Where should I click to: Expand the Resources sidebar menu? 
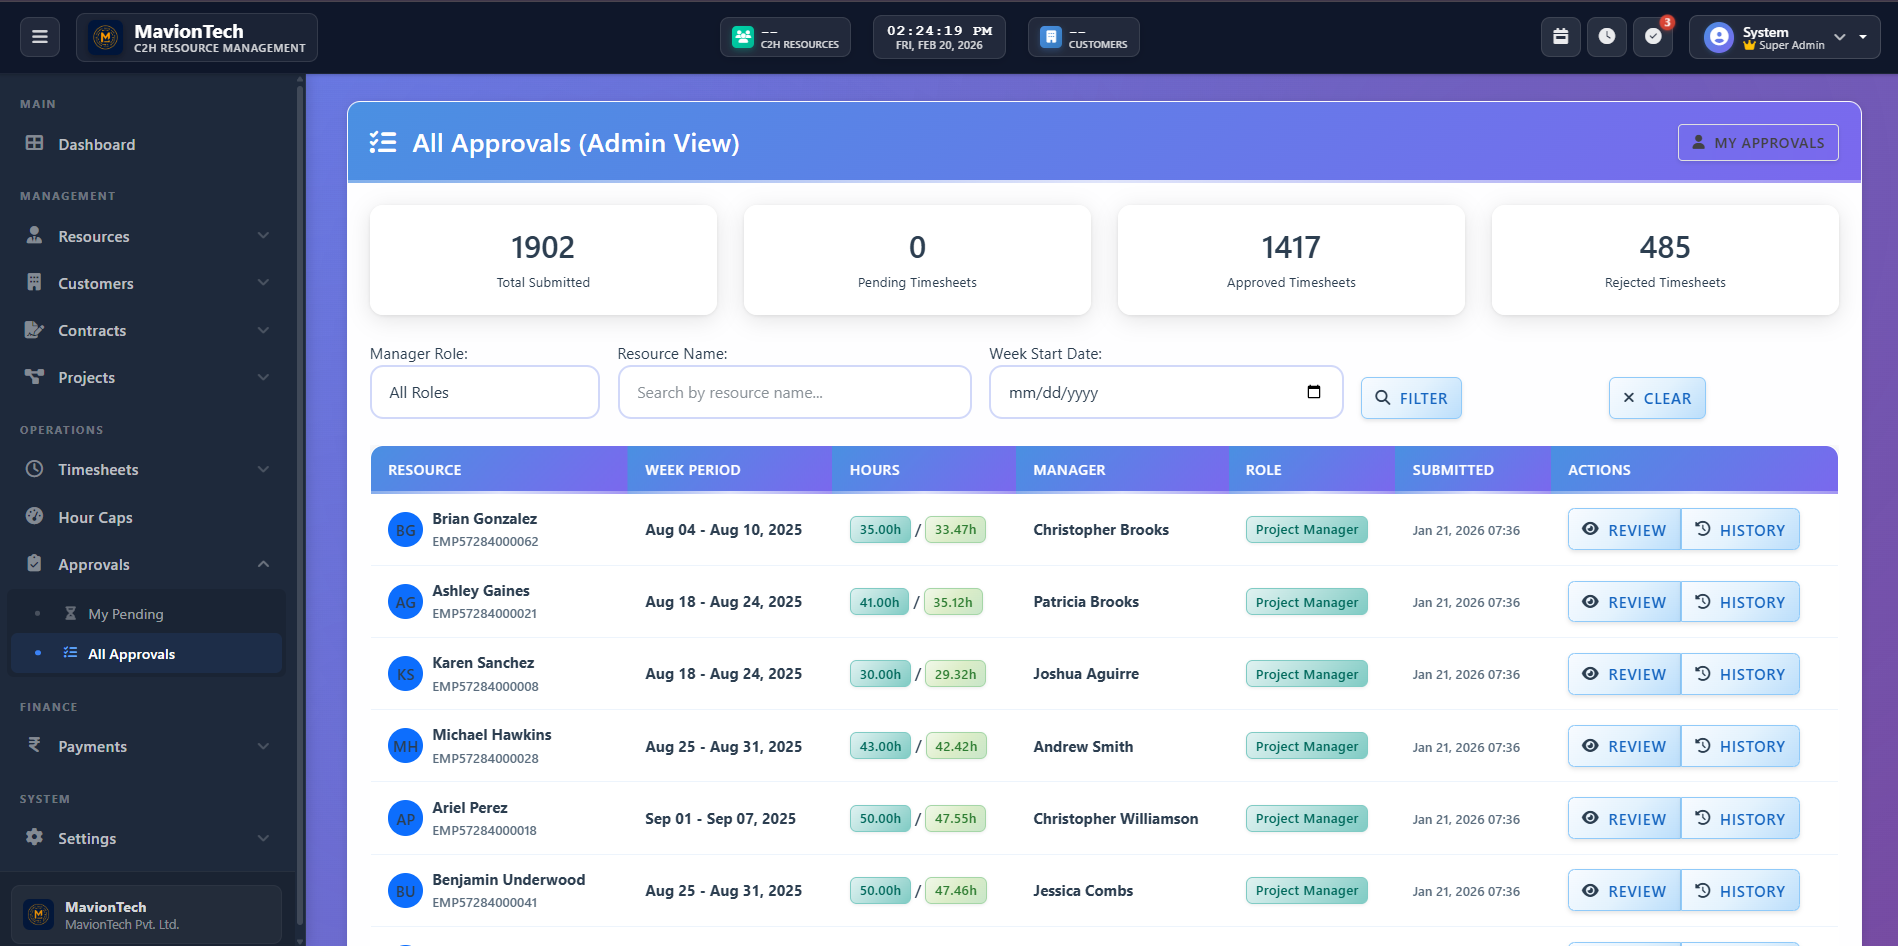pyautogui.click(x=148, y=236)
